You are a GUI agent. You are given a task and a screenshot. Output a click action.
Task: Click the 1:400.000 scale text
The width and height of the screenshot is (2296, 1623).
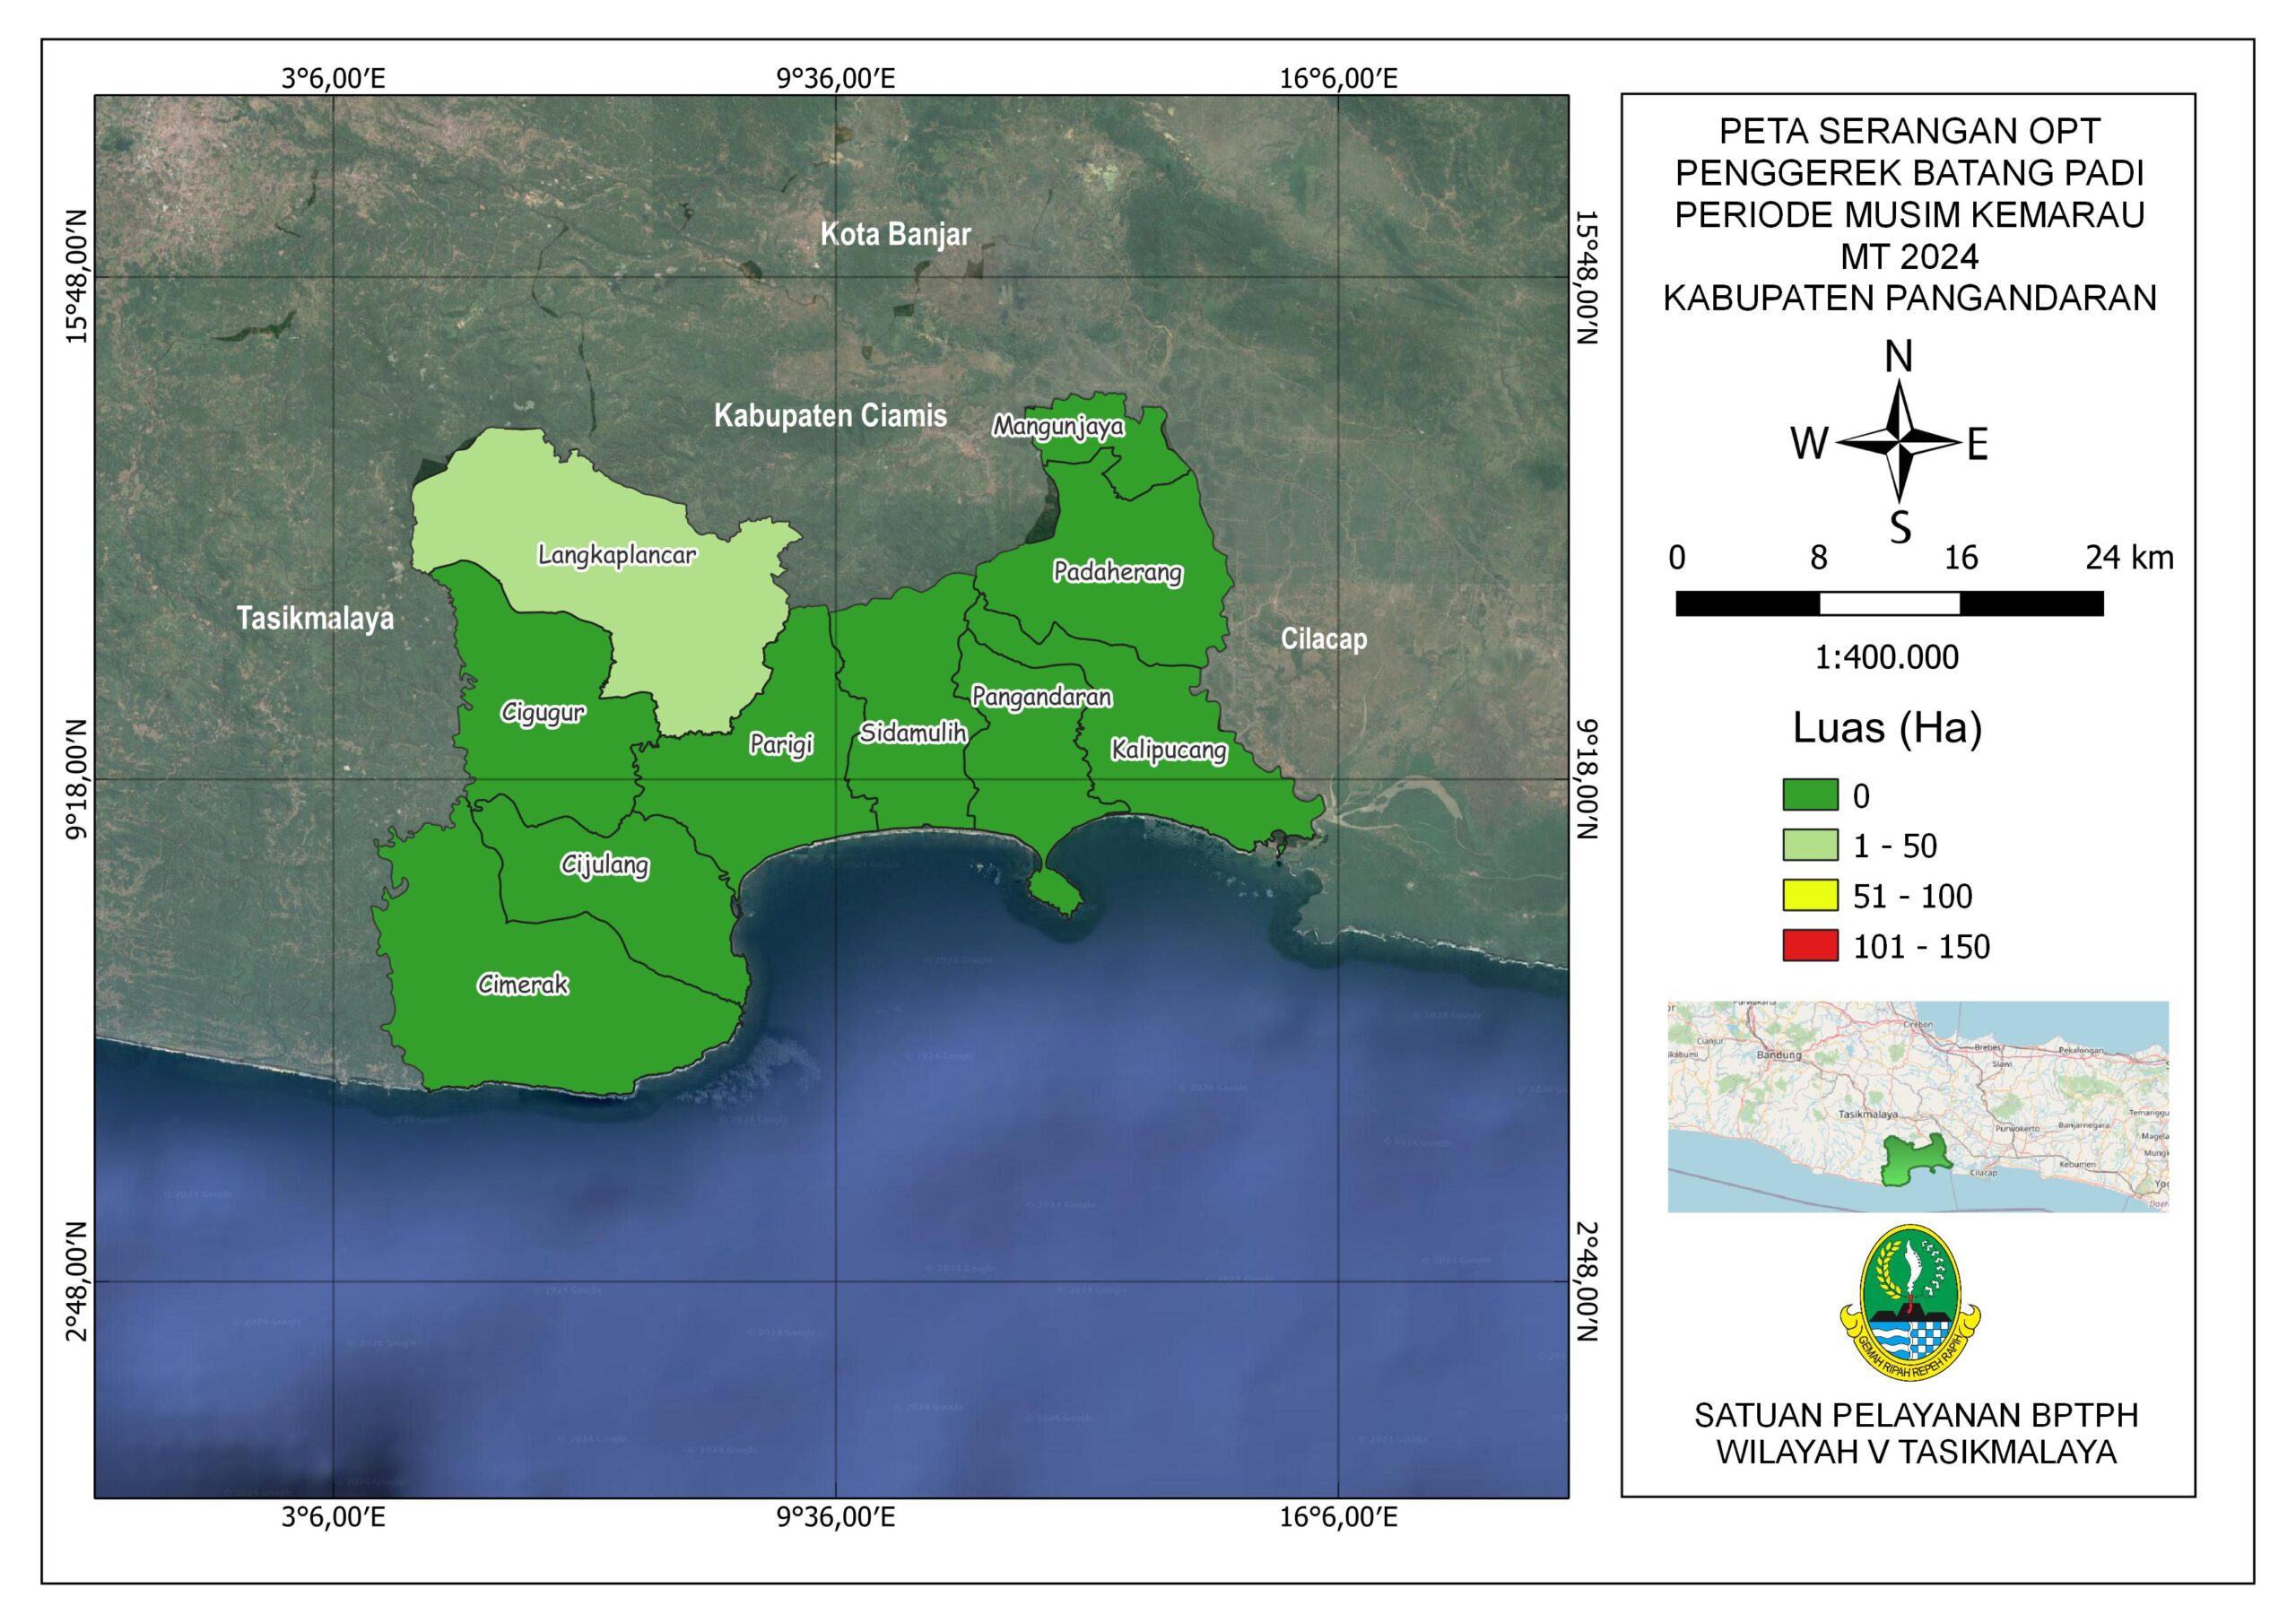pos(1886,657)
